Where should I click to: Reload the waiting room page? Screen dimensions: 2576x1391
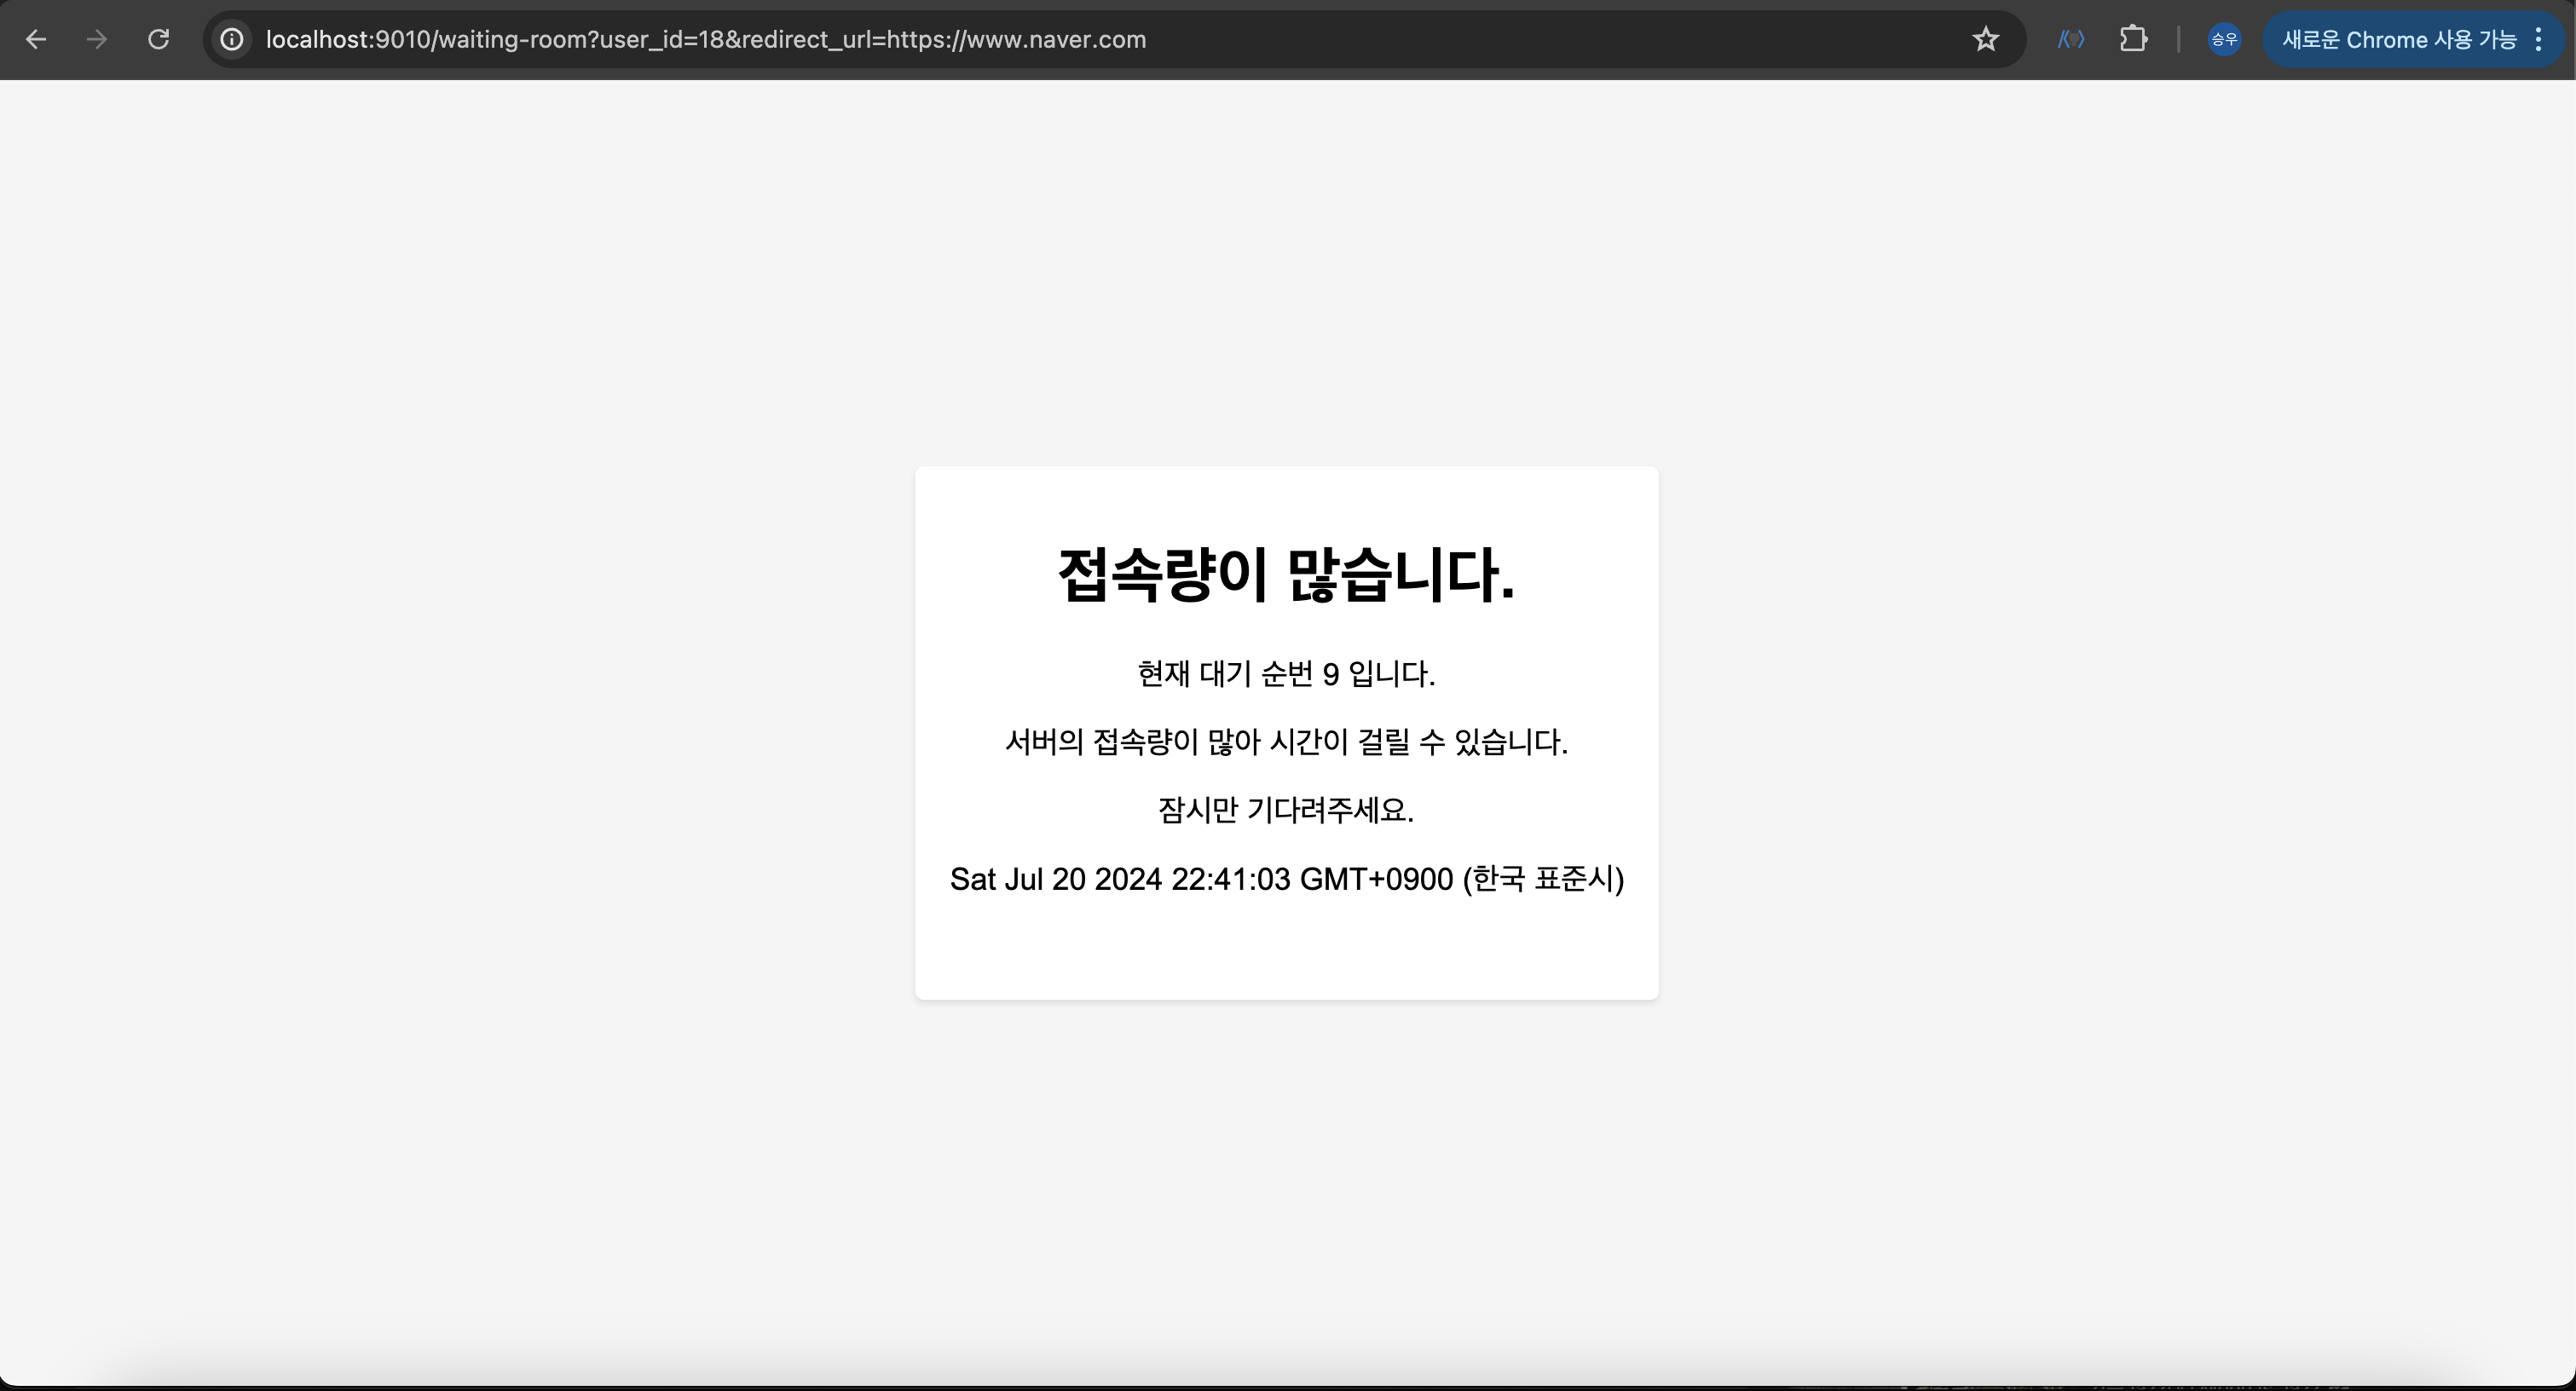pyautogui.click(x=158, y=40)
